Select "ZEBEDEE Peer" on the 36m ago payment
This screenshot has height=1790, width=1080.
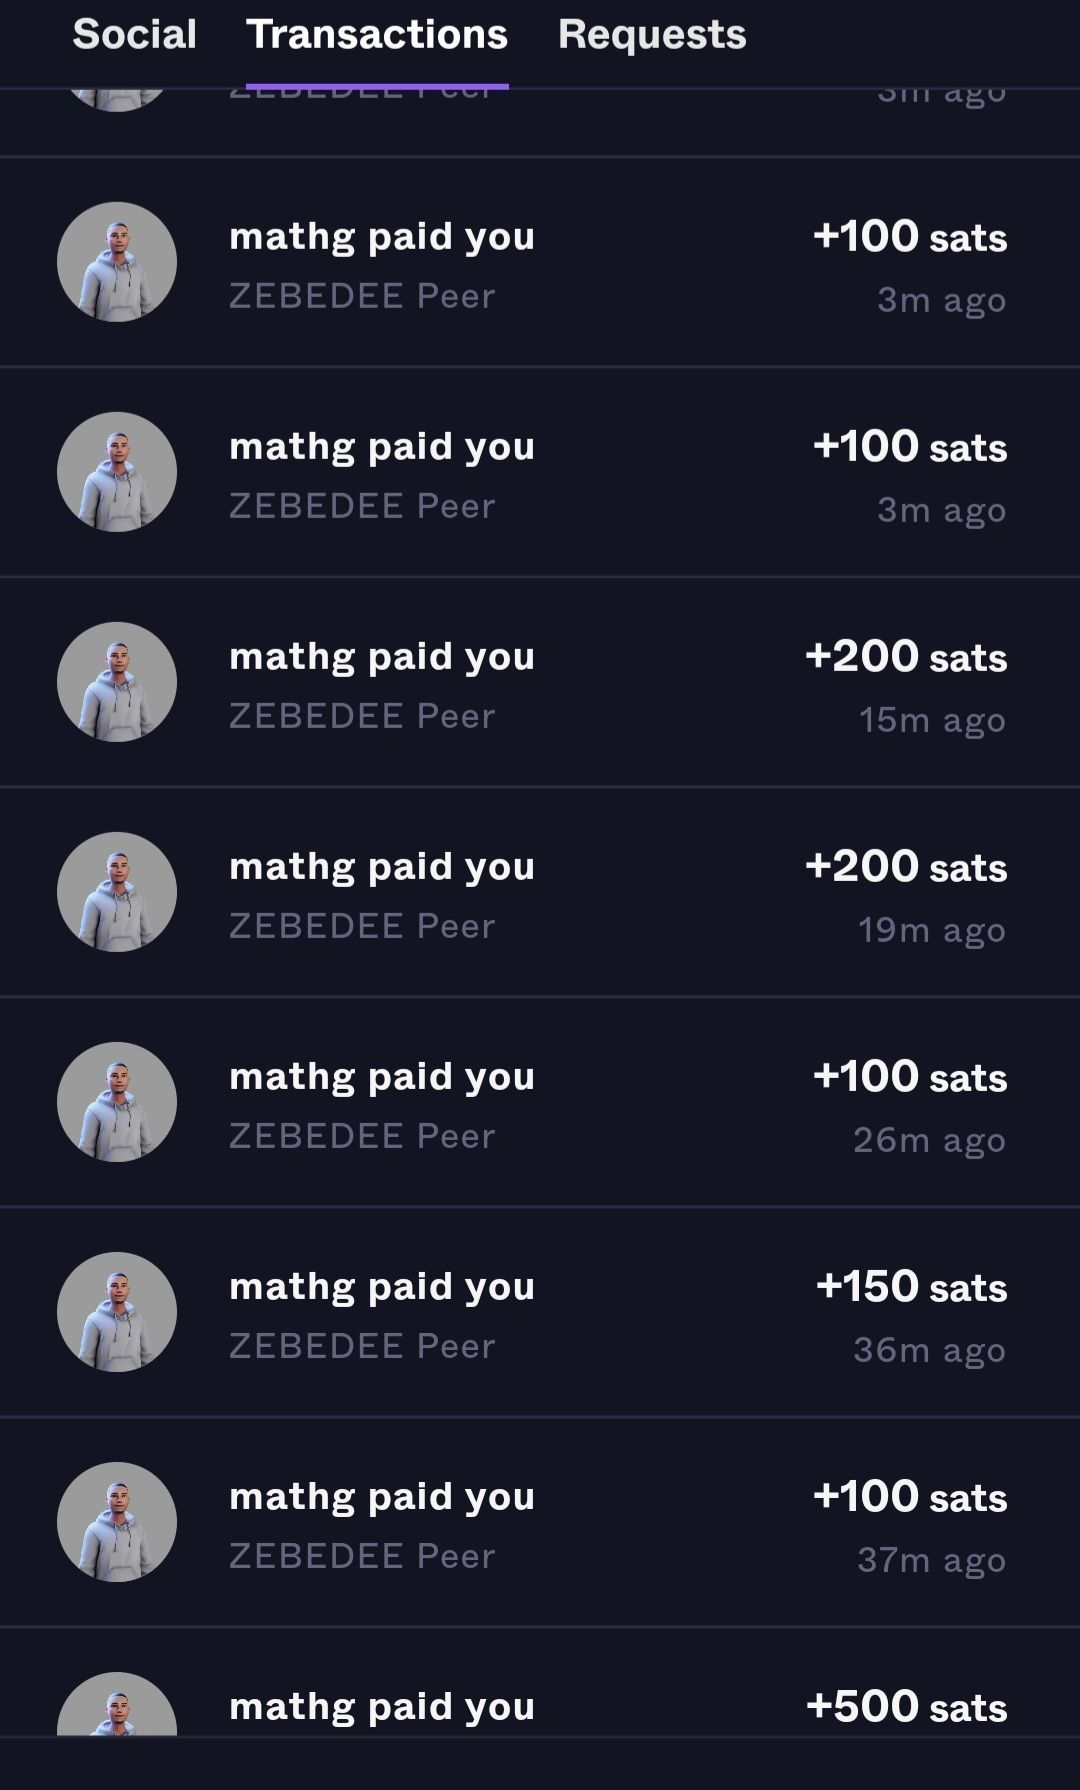coord(362,1346)
